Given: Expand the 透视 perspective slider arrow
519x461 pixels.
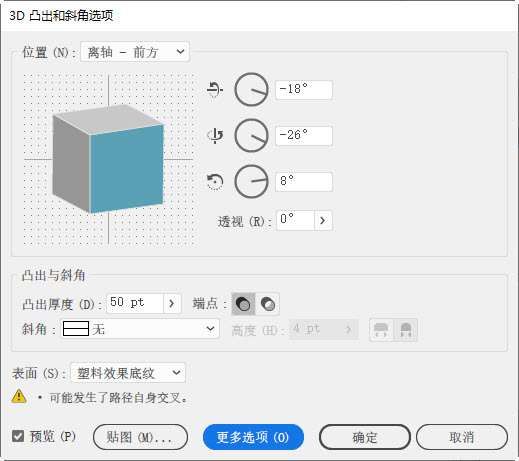Looking at the screenshot, I should click(323, 220).
